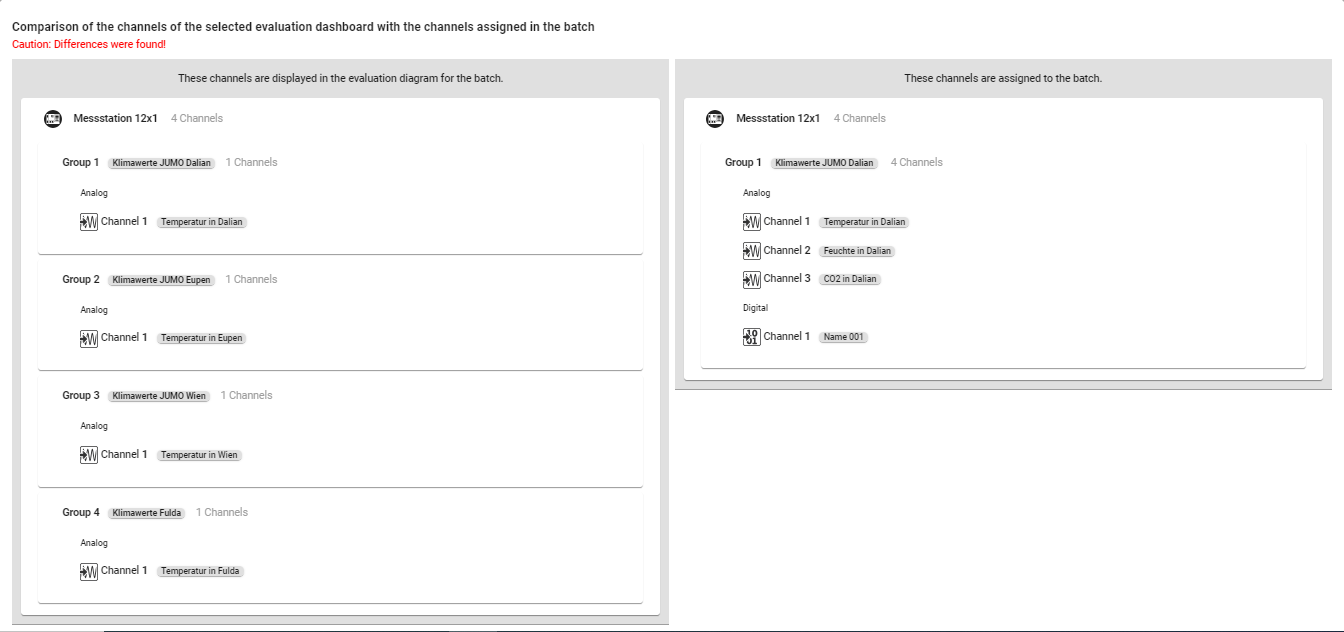Select the analog icon next to Temperatur in Wien
Image resolution: width=1344 pixels, height=632 pixels.
point(89,455)
